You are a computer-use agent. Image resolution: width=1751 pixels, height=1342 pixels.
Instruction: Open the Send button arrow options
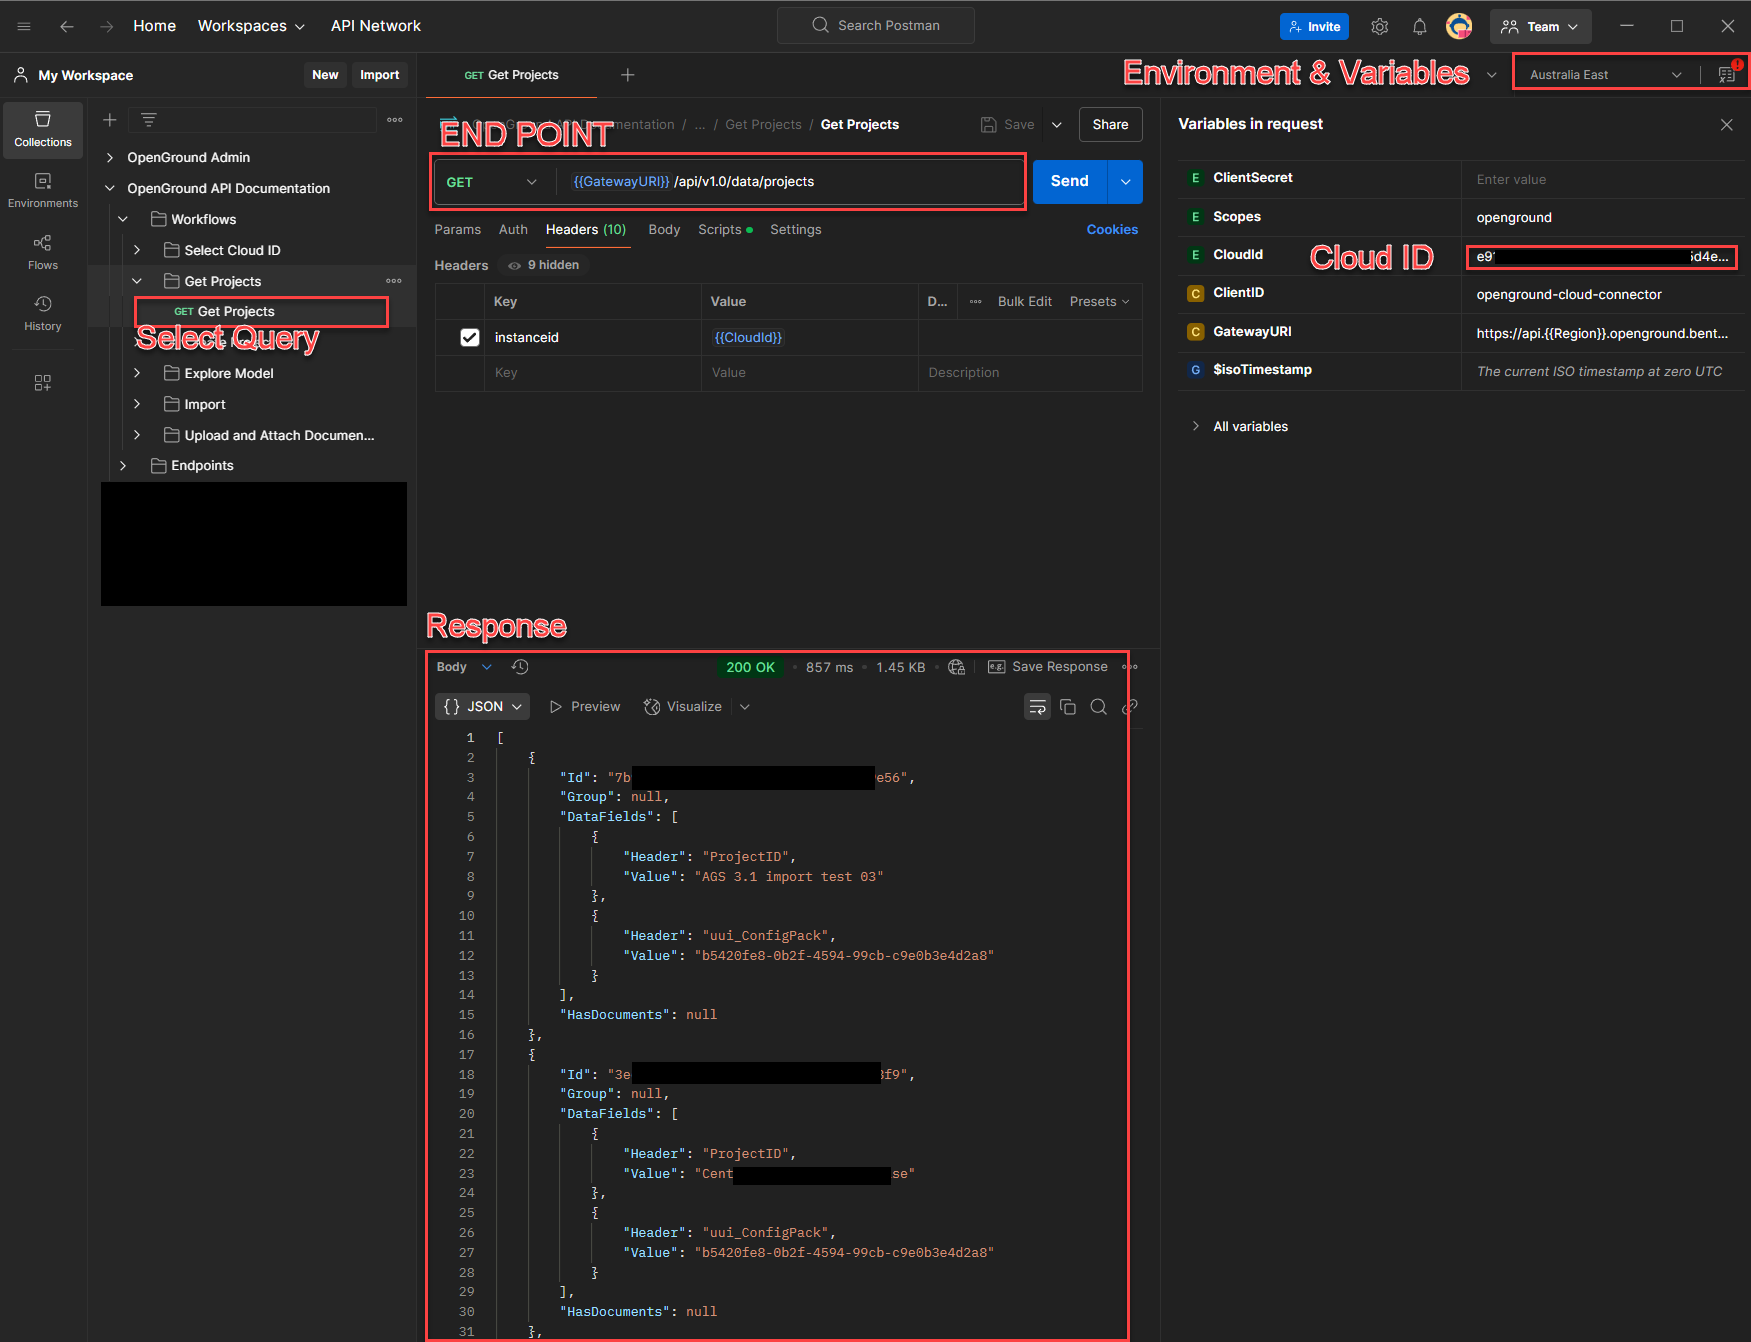click(1126, 182)
